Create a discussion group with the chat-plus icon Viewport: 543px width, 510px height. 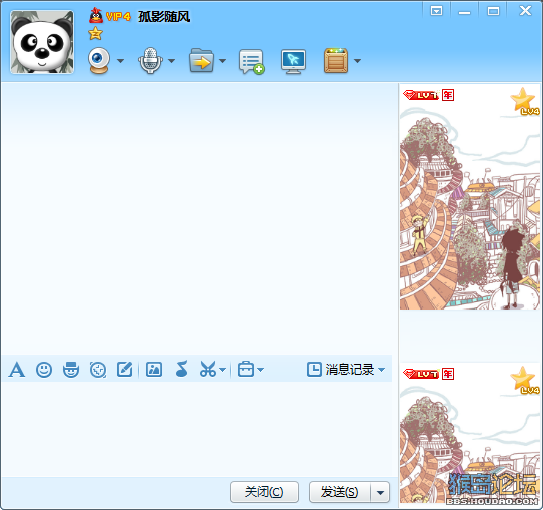[252, 62]
